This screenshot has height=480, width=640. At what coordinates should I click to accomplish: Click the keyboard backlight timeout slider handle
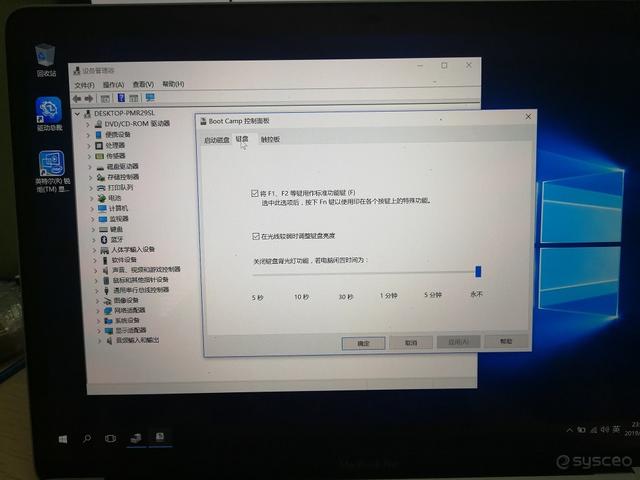pos(478,271)
